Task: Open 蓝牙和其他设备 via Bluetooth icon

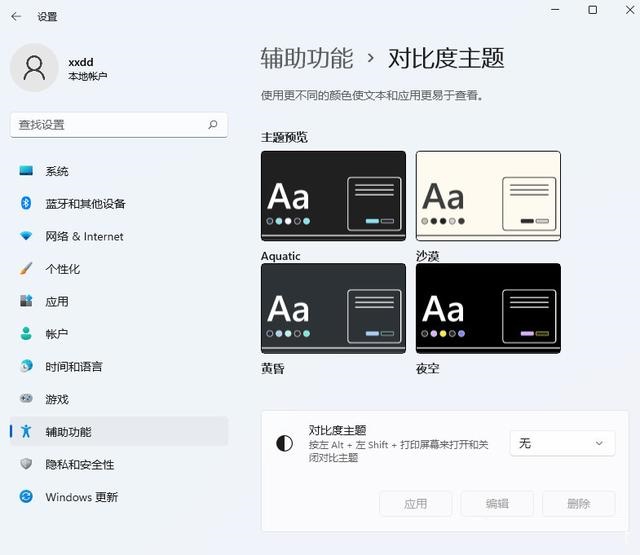Action: click(27, 204)
